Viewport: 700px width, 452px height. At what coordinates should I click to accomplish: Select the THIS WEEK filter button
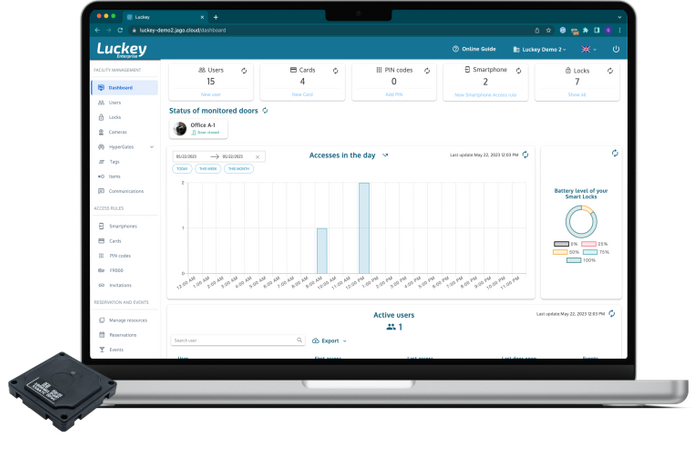(209, 169)
